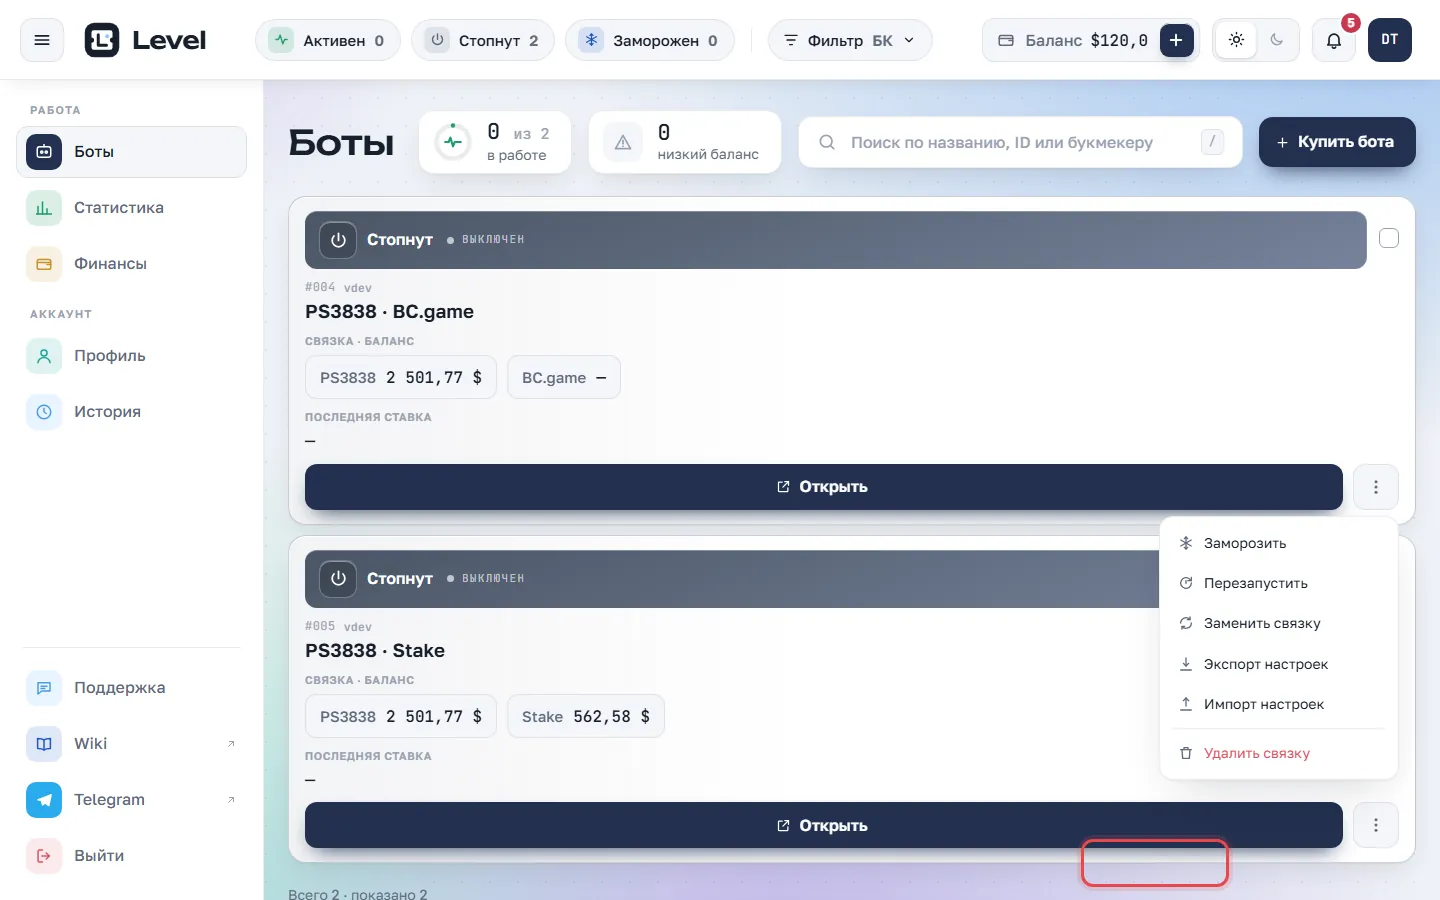Open notifications bell
The height and width of the screenshot is (900, 1440).
[1334, 40]
